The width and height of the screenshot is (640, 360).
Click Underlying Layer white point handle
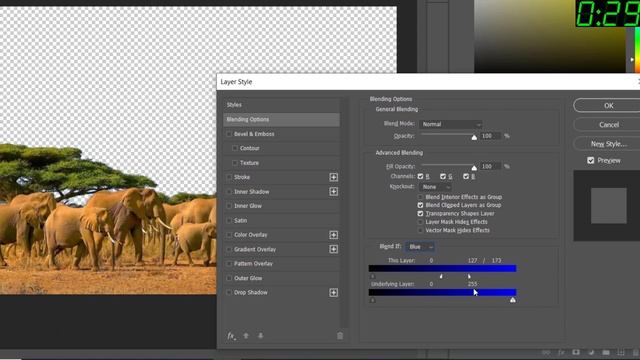tap(513, 300)
